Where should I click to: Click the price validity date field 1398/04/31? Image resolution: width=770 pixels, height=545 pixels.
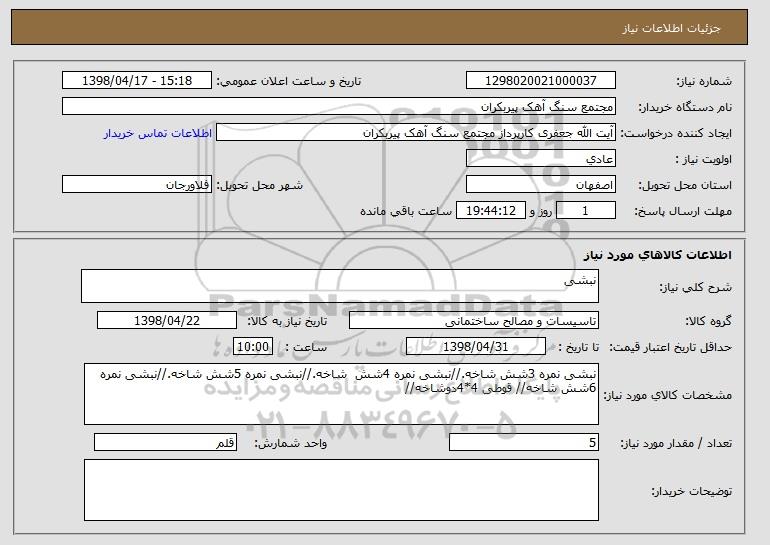[x=476, y=347]
